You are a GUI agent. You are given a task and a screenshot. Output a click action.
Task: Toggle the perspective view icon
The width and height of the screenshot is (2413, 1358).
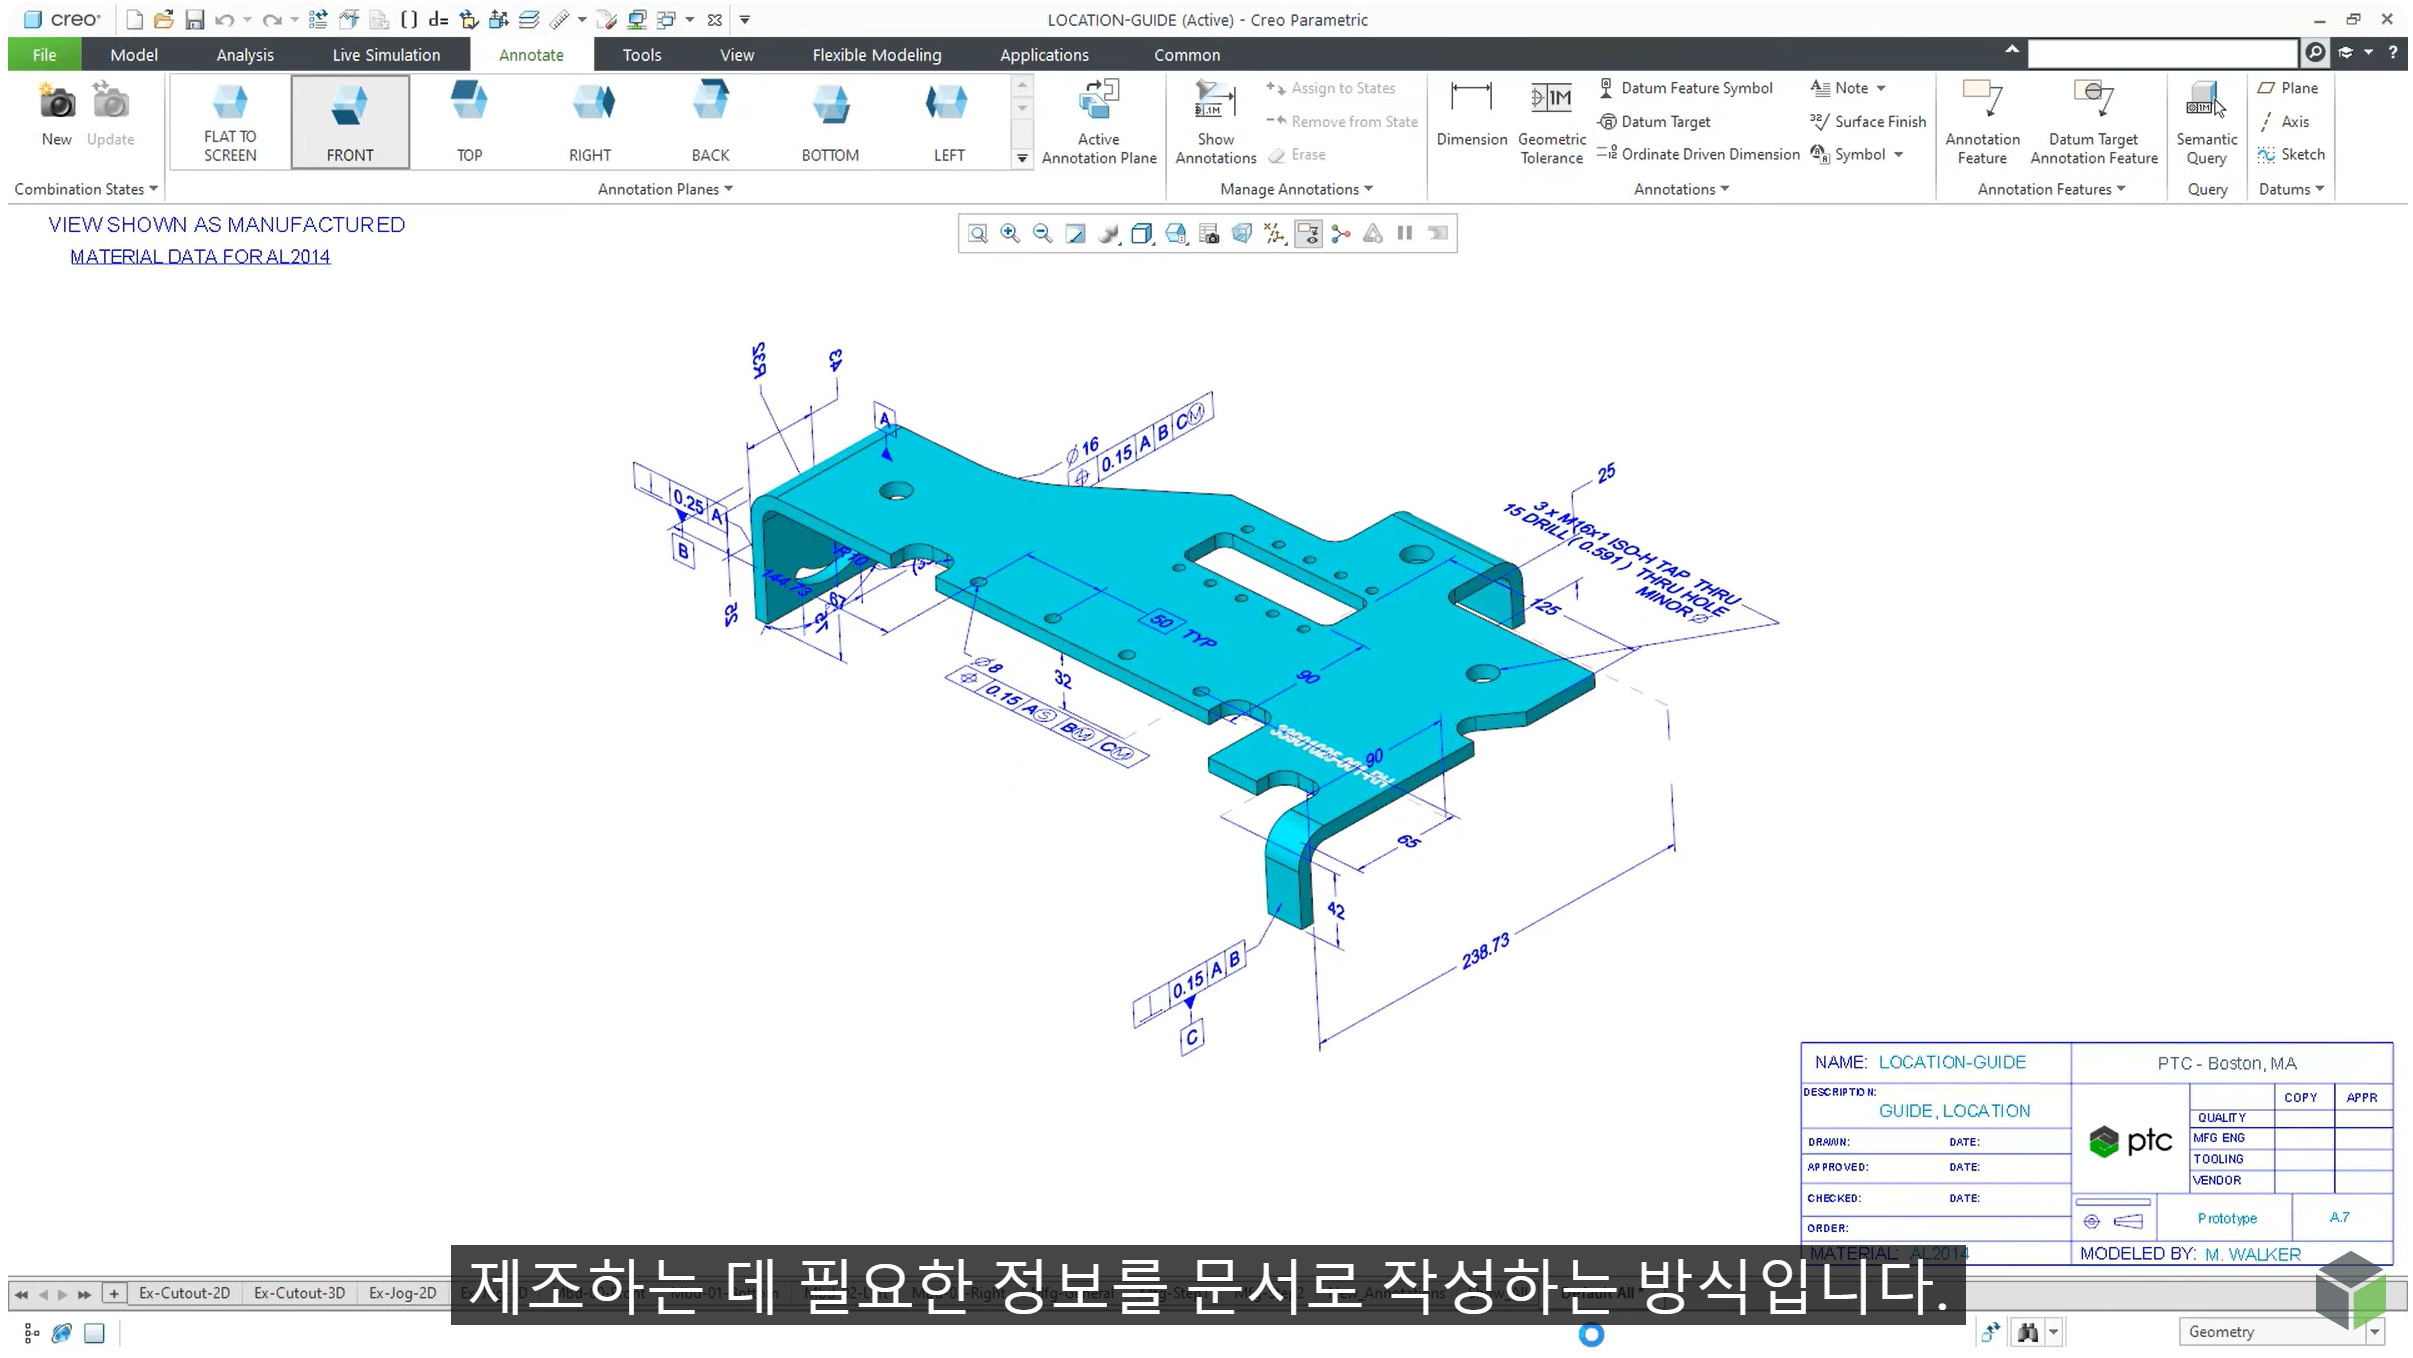1242,233
